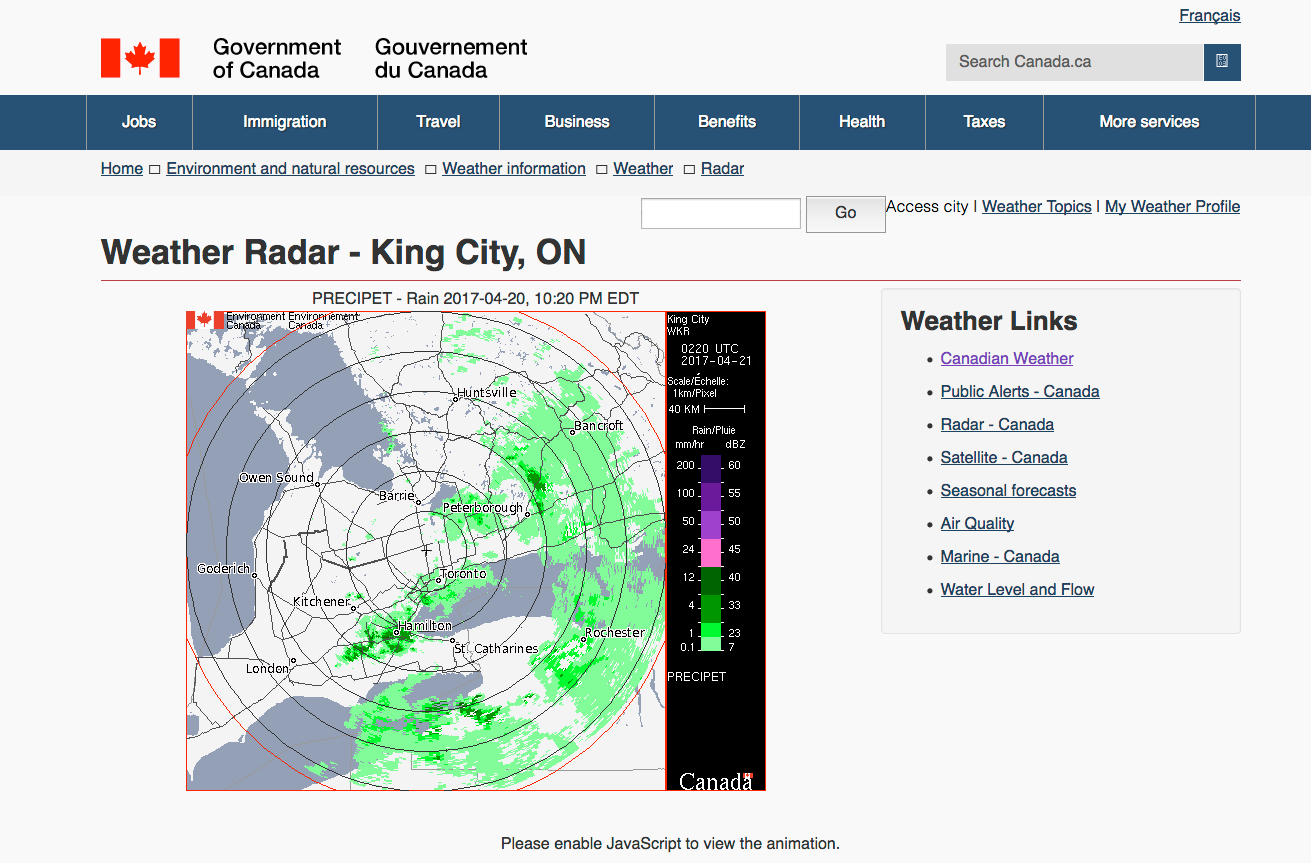Viewport: 1311px width, 863px height.
Task: Open the Taxes navigation item
Action: (984, 122)
